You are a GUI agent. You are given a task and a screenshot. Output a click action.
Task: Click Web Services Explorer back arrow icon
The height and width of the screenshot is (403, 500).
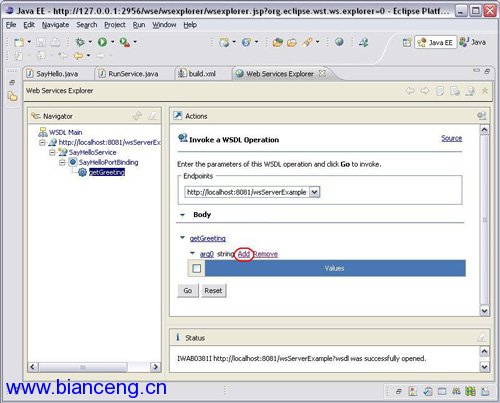[x=410, y=90]
